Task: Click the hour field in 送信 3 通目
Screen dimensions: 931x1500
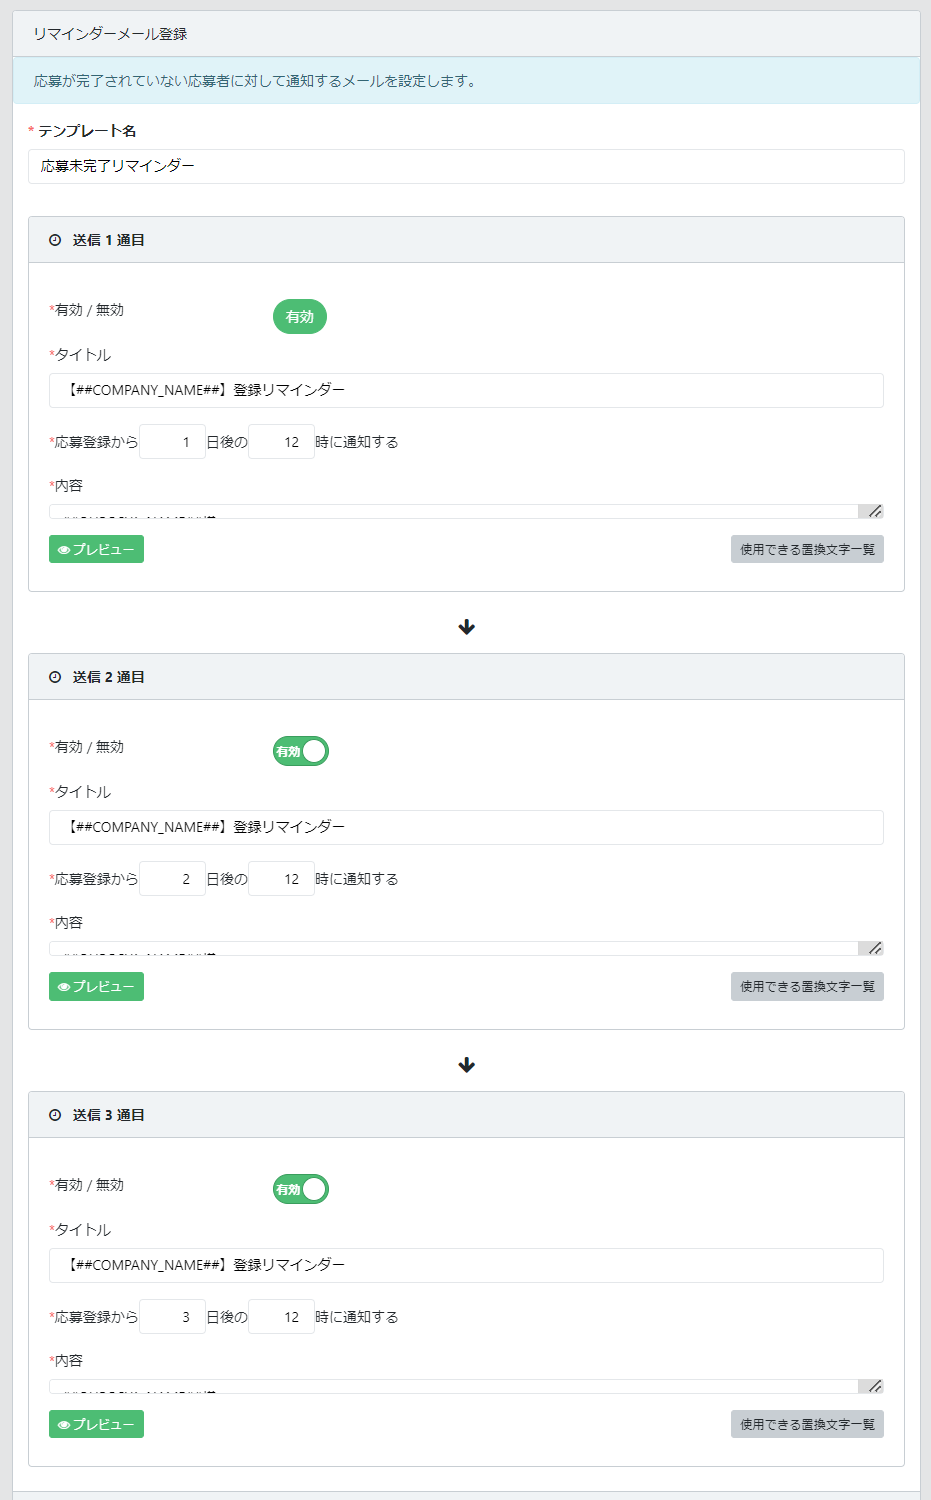Action: click(281, 1317)
